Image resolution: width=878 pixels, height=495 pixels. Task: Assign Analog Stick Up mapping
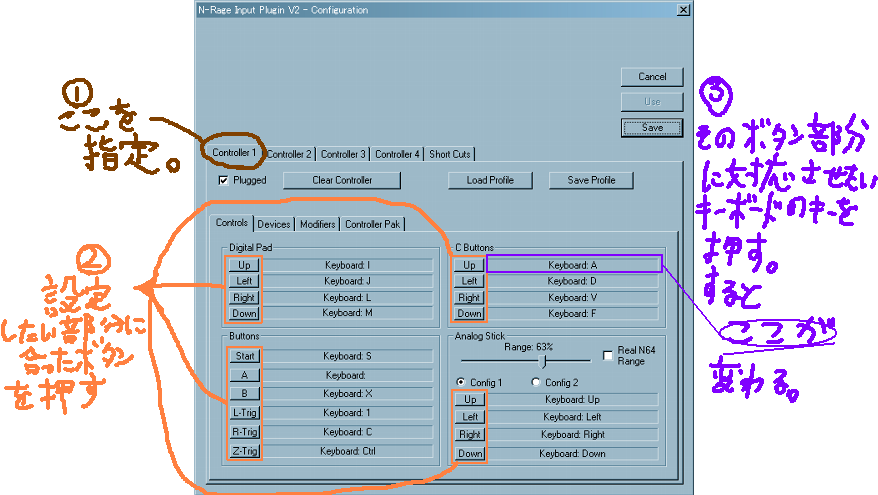[x=470, y=399]
